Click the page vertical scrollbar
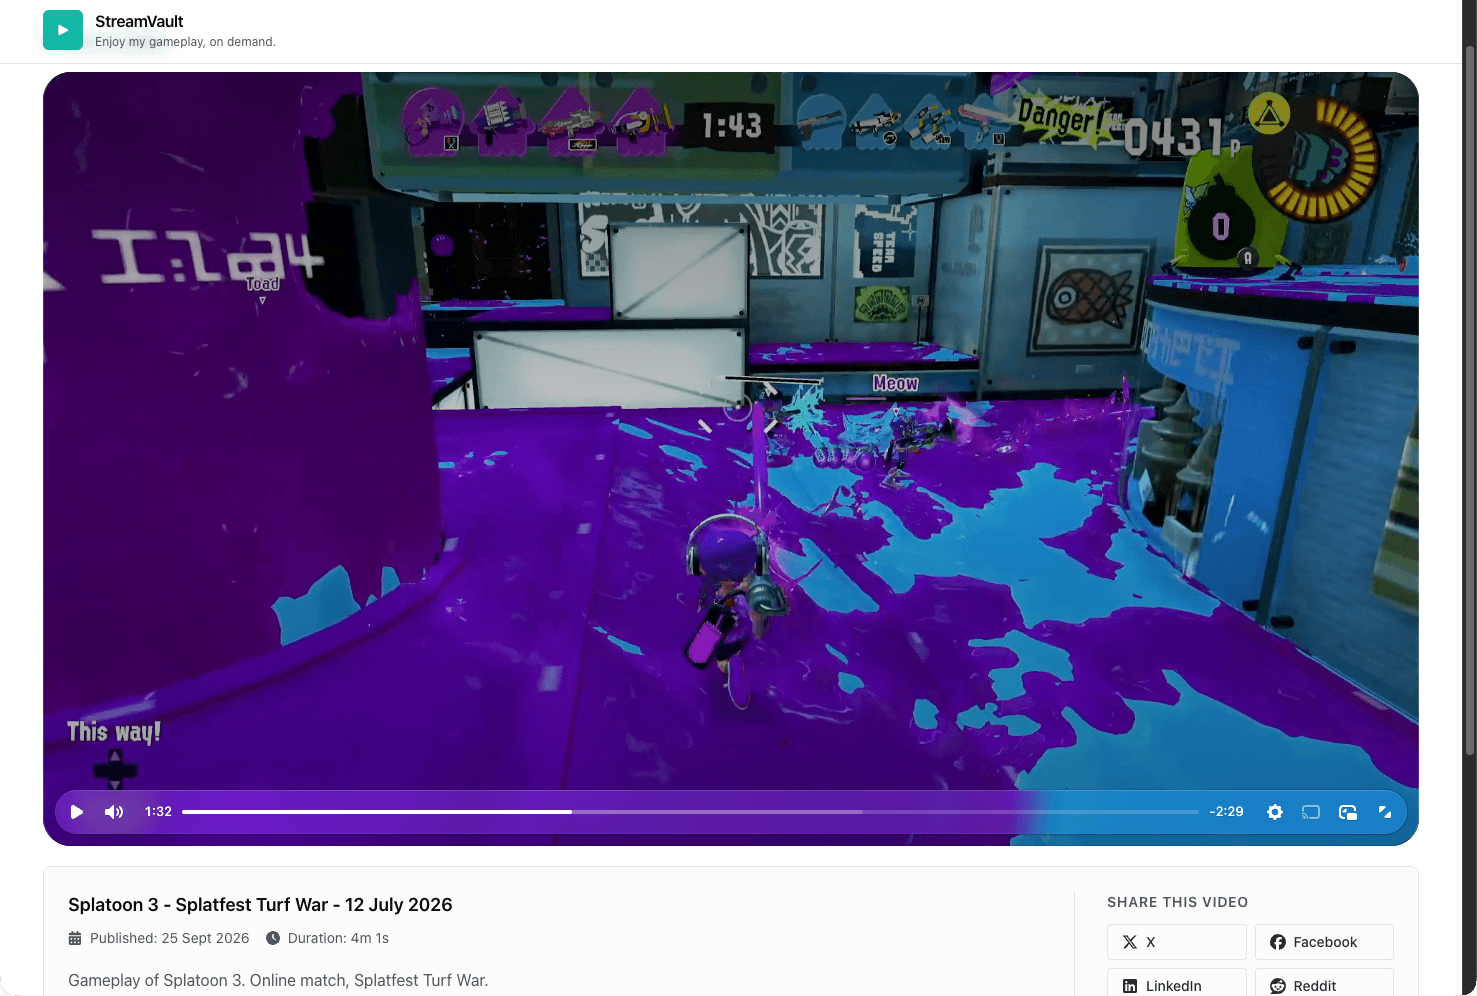 (x=1469, y=400)
